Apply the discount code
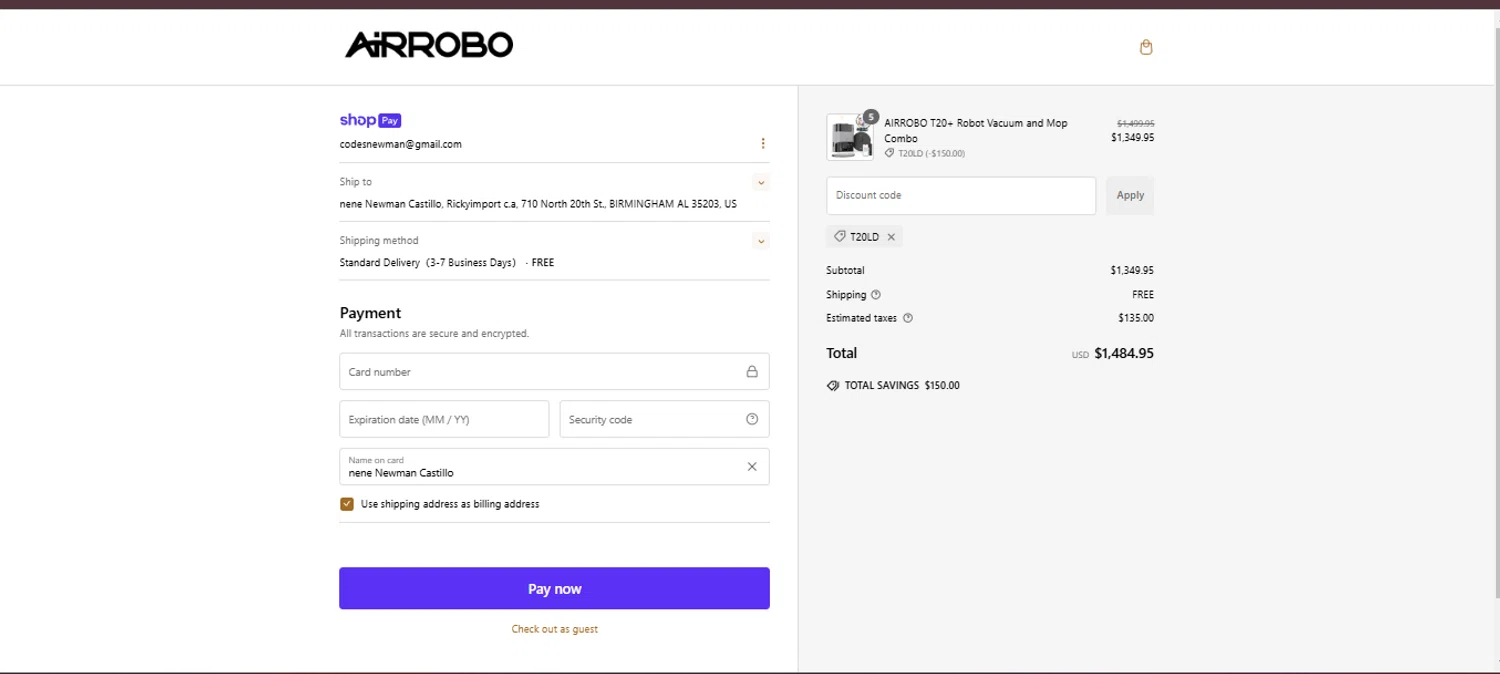 tap(1130, 195)
